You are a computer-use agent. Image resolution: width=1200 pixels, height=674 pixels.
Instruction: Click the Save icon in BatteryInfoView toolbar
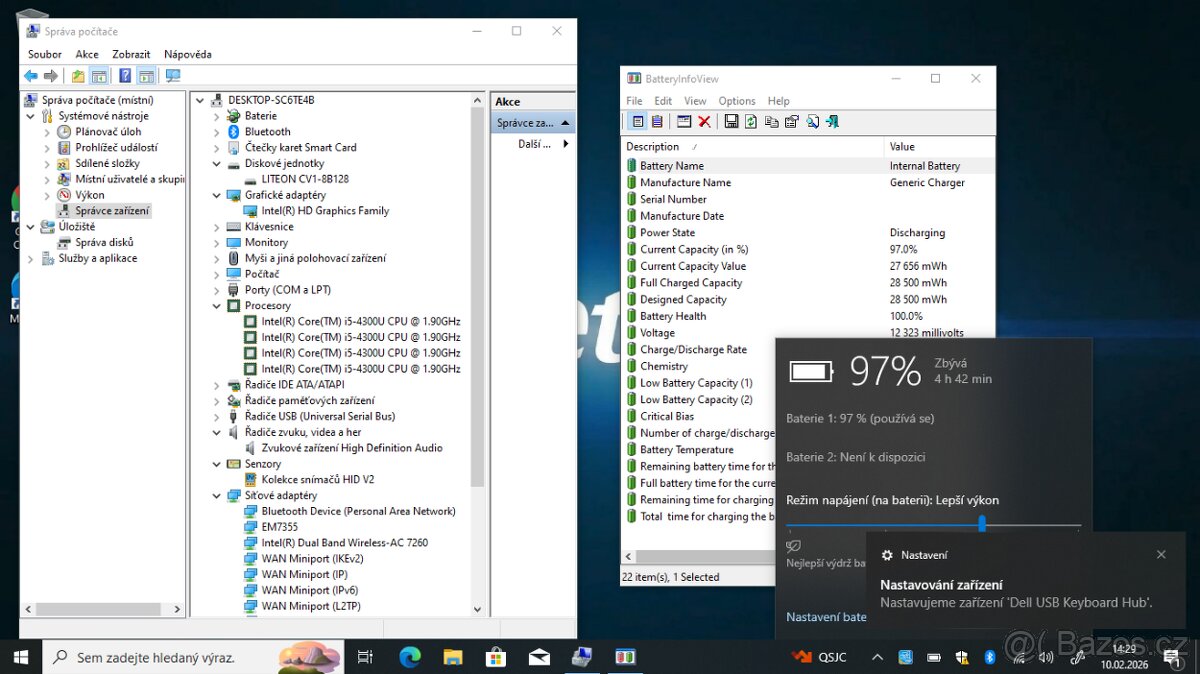coord(731,122)
